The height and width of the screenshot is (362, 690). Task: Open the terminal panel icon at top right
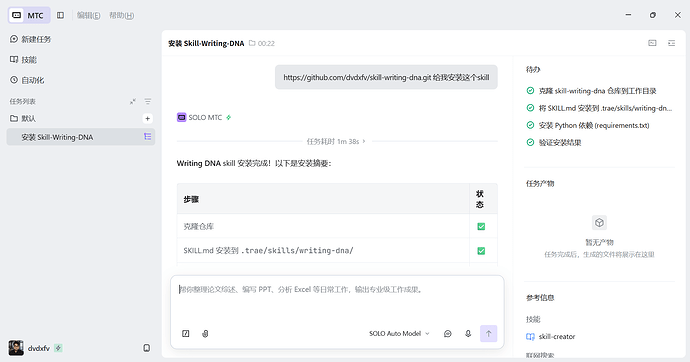[x=652, y=43]
